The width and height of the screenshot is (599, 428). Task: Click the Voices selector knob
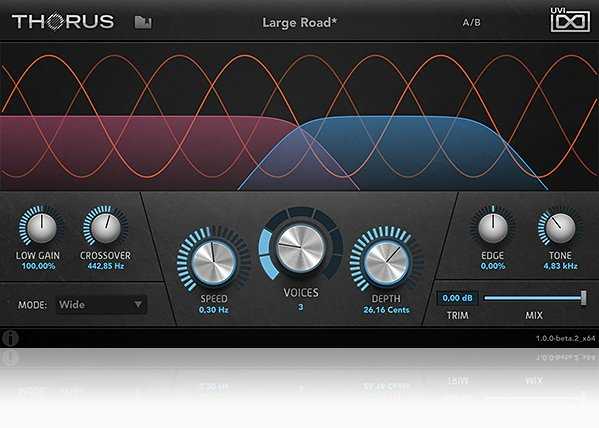[x=301, y=248]
